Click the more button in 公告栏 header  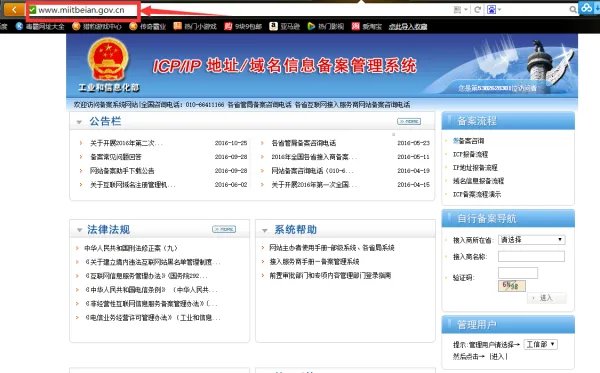tap(409, 121)
